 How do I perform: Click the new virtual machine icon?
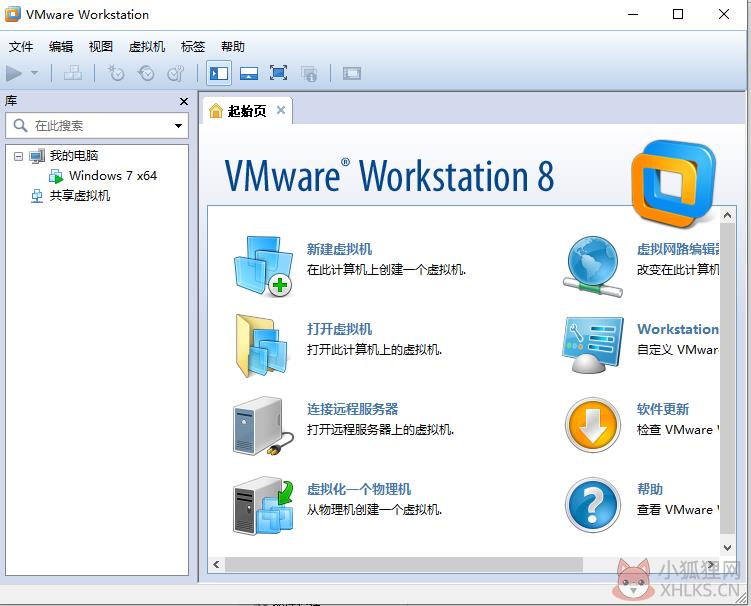pyautogui.click(x=263, y=266)
